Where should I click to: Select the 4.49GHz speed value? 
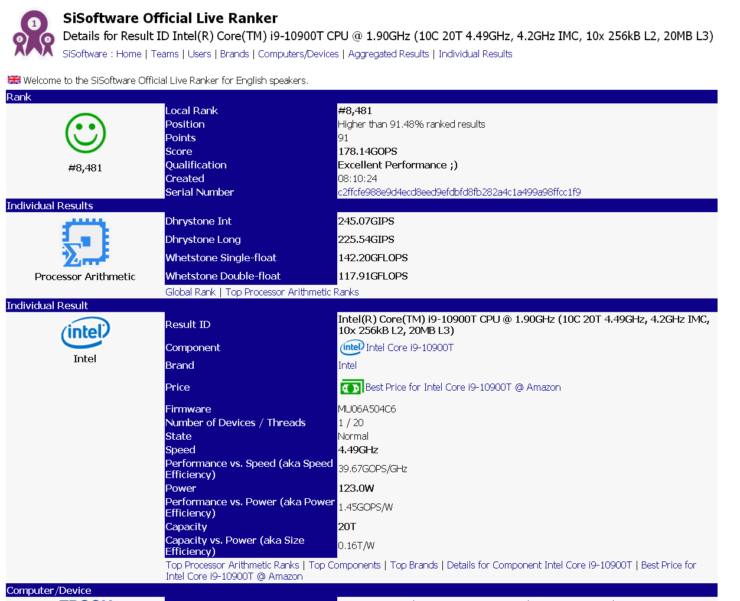358,449
